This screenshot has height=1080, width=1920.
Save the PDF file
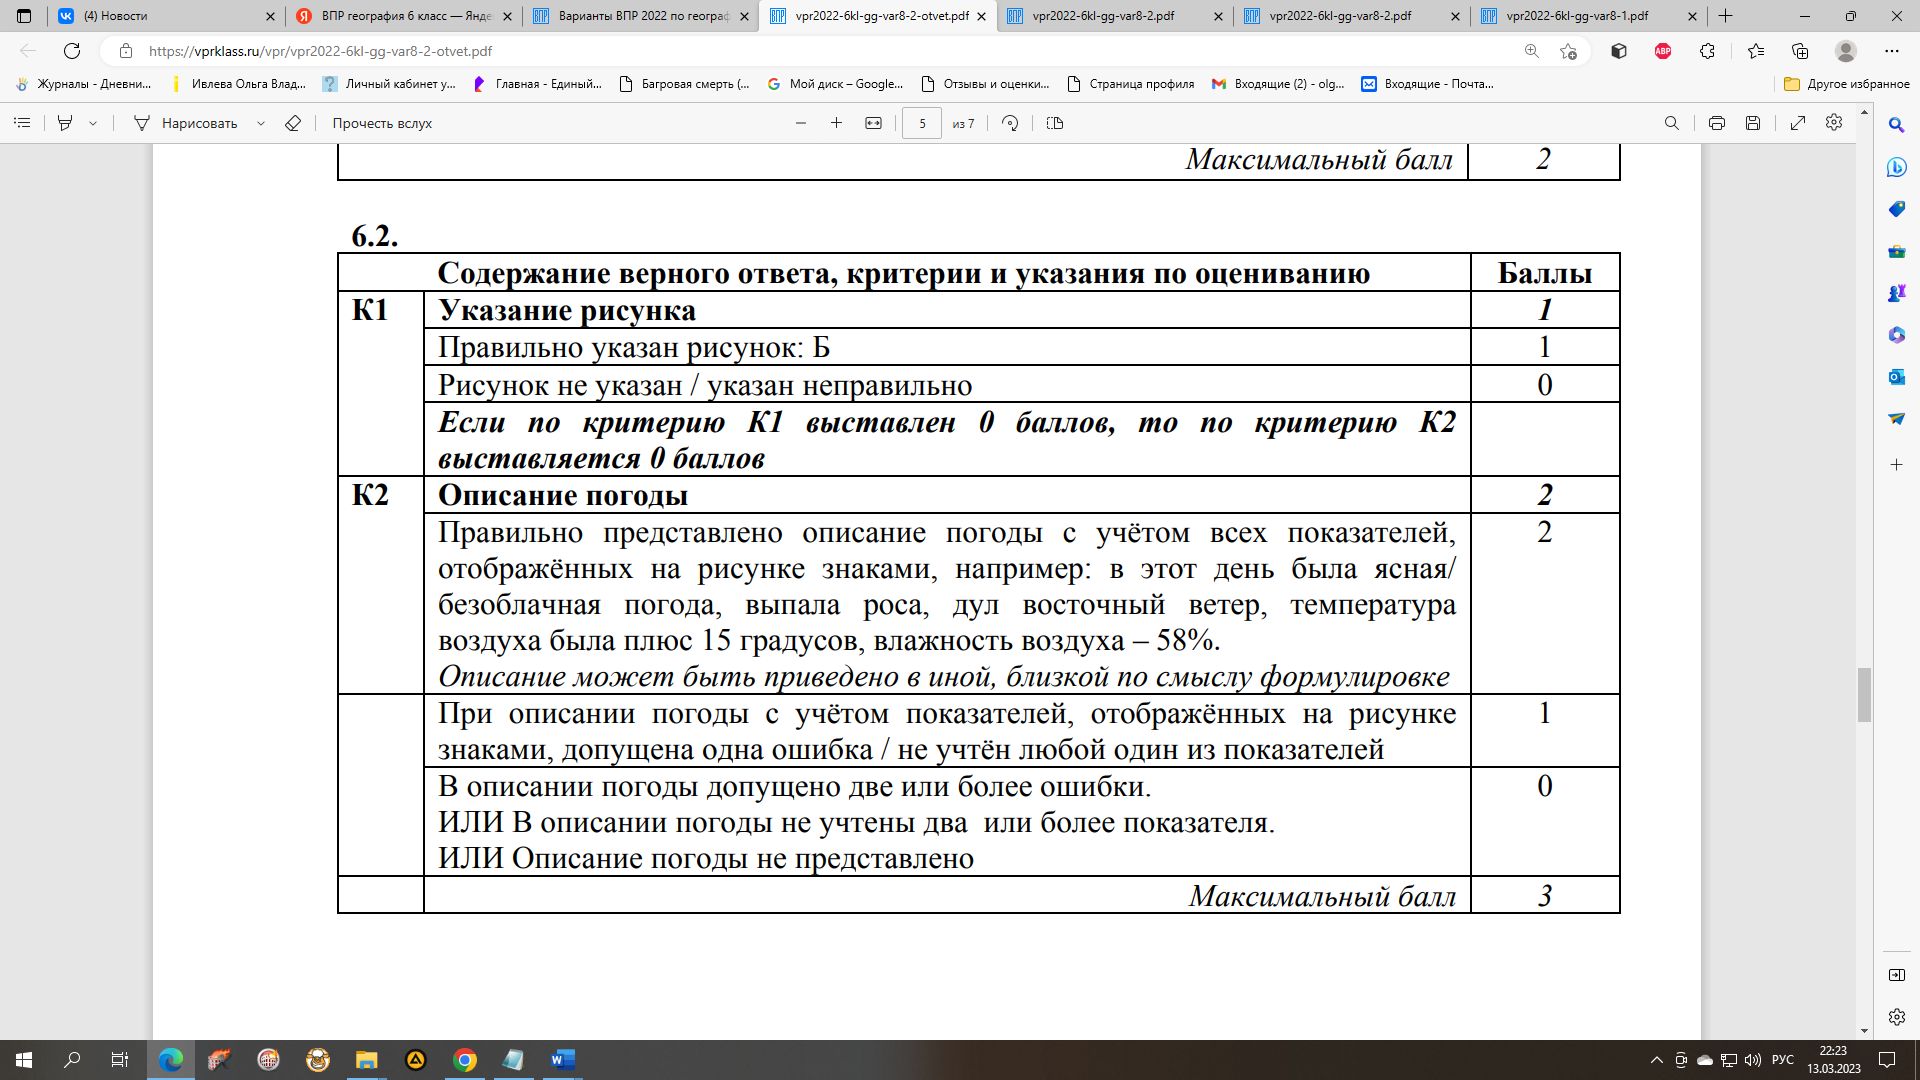pyautogui.click(x=1753, y=123)
